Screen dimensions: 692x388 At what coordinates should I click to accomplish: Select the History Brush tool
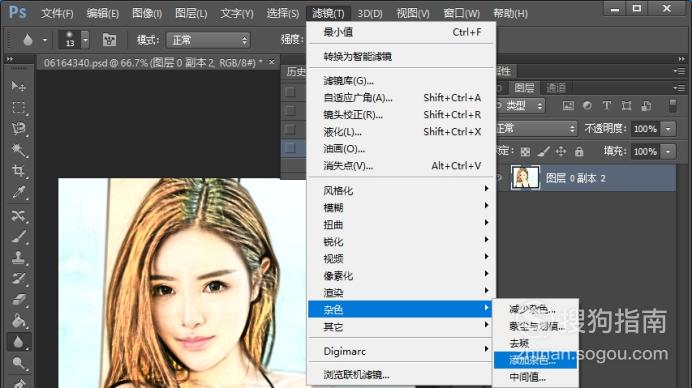[18, 279]
